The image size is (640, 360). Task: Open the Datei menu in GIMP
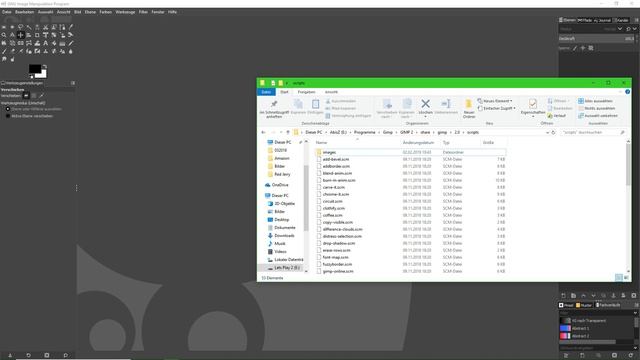click(7, 12)
